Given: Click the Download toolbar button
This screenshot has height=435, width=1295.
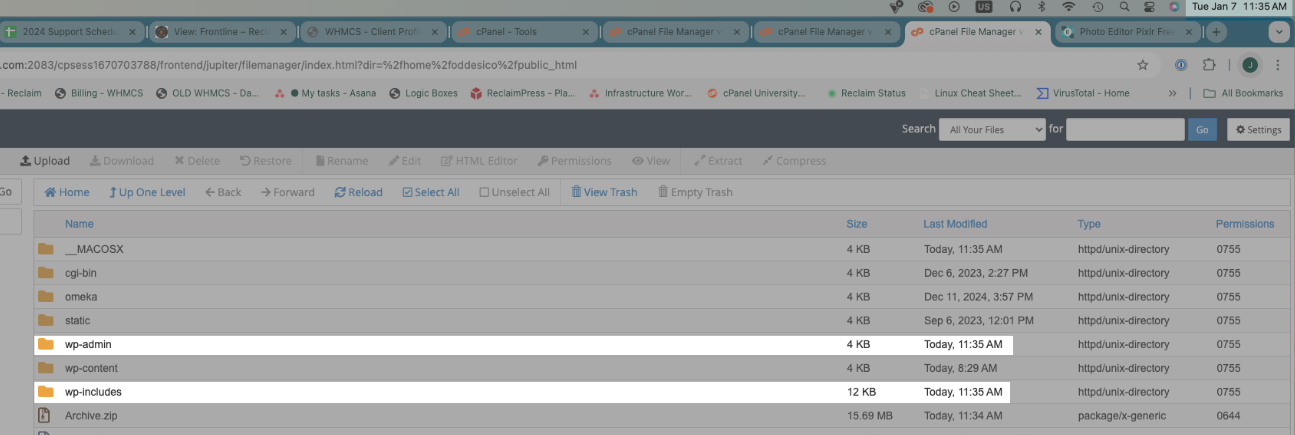Looking at the screenshot, I should coord(121,161).
